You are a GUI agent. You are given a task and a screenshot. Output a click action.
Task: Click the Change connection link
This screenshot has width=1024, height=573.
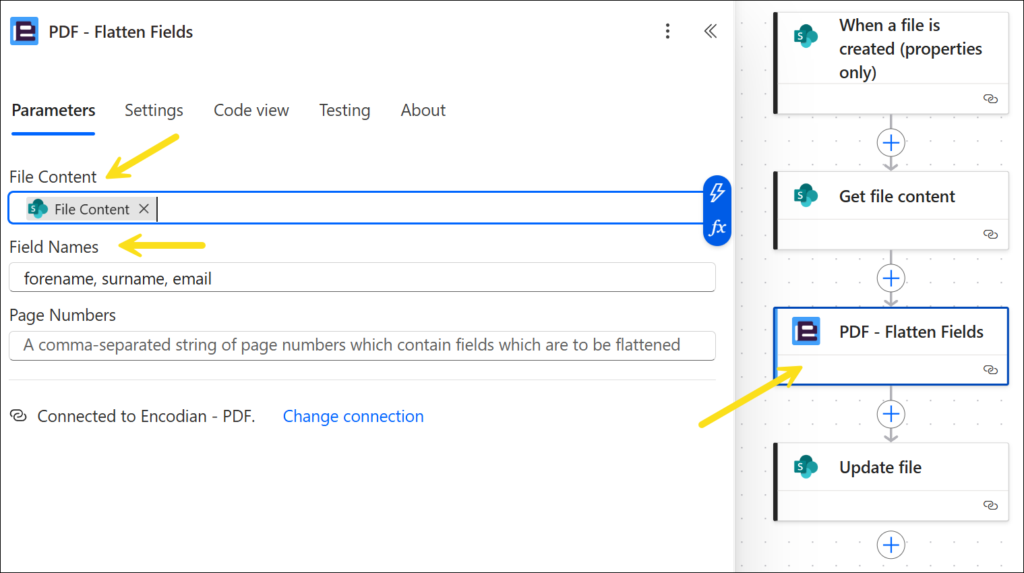[x=353, y=416]
